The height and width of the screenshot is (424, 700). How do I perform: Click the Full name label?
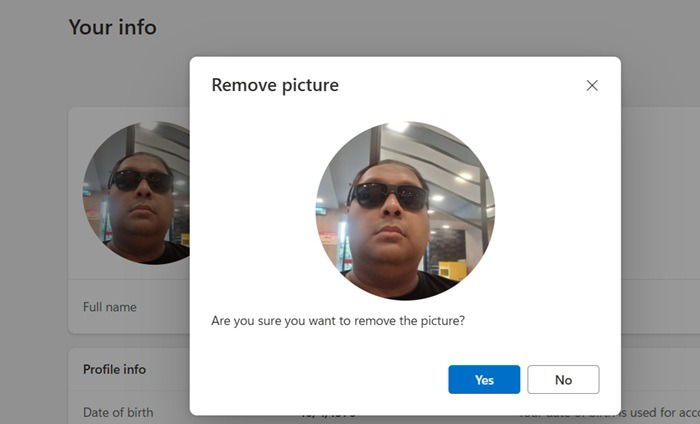click(109, 307)
